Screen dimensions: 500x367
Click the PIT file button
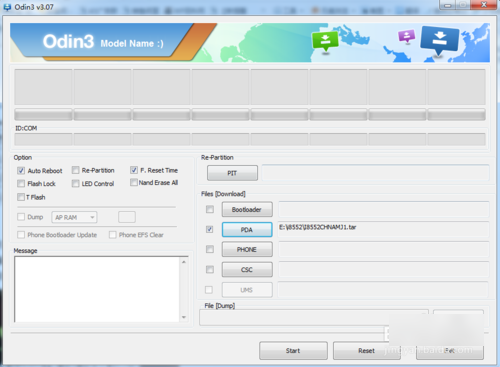coord(232,173)
